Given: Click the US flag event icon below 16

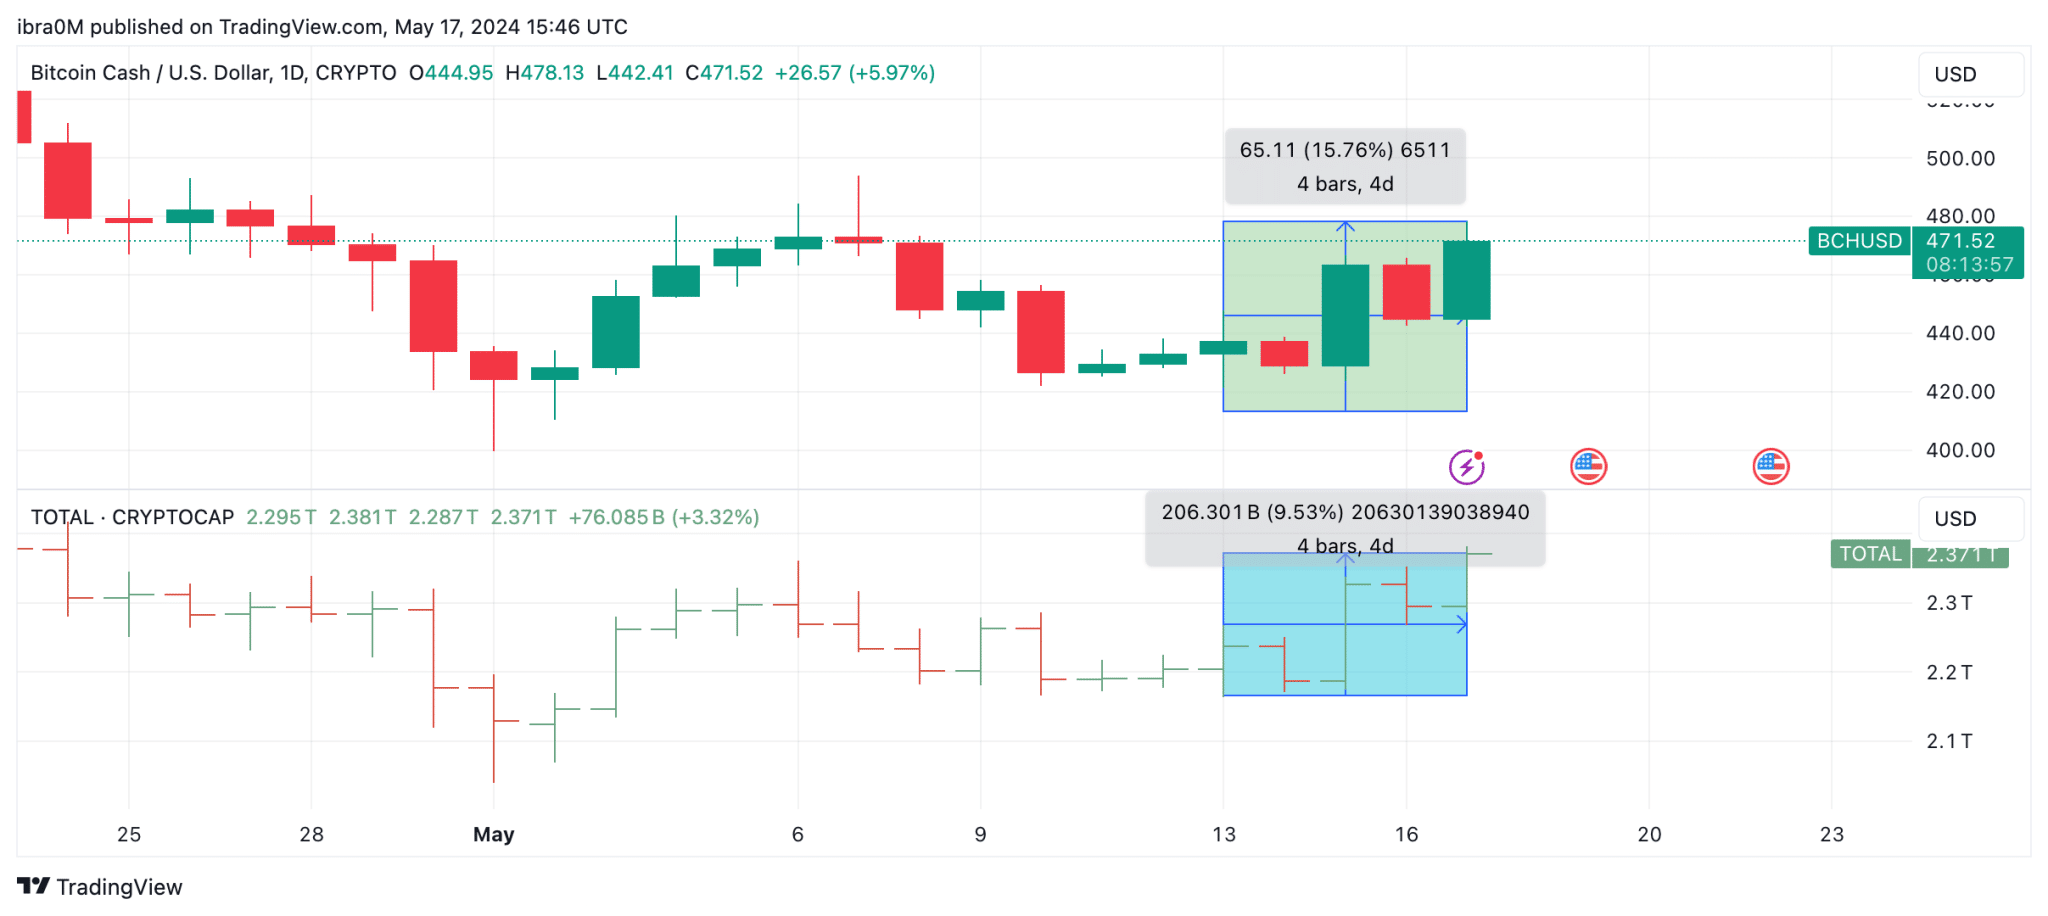Looking at the screenshot, I should tap(1589, 466).
